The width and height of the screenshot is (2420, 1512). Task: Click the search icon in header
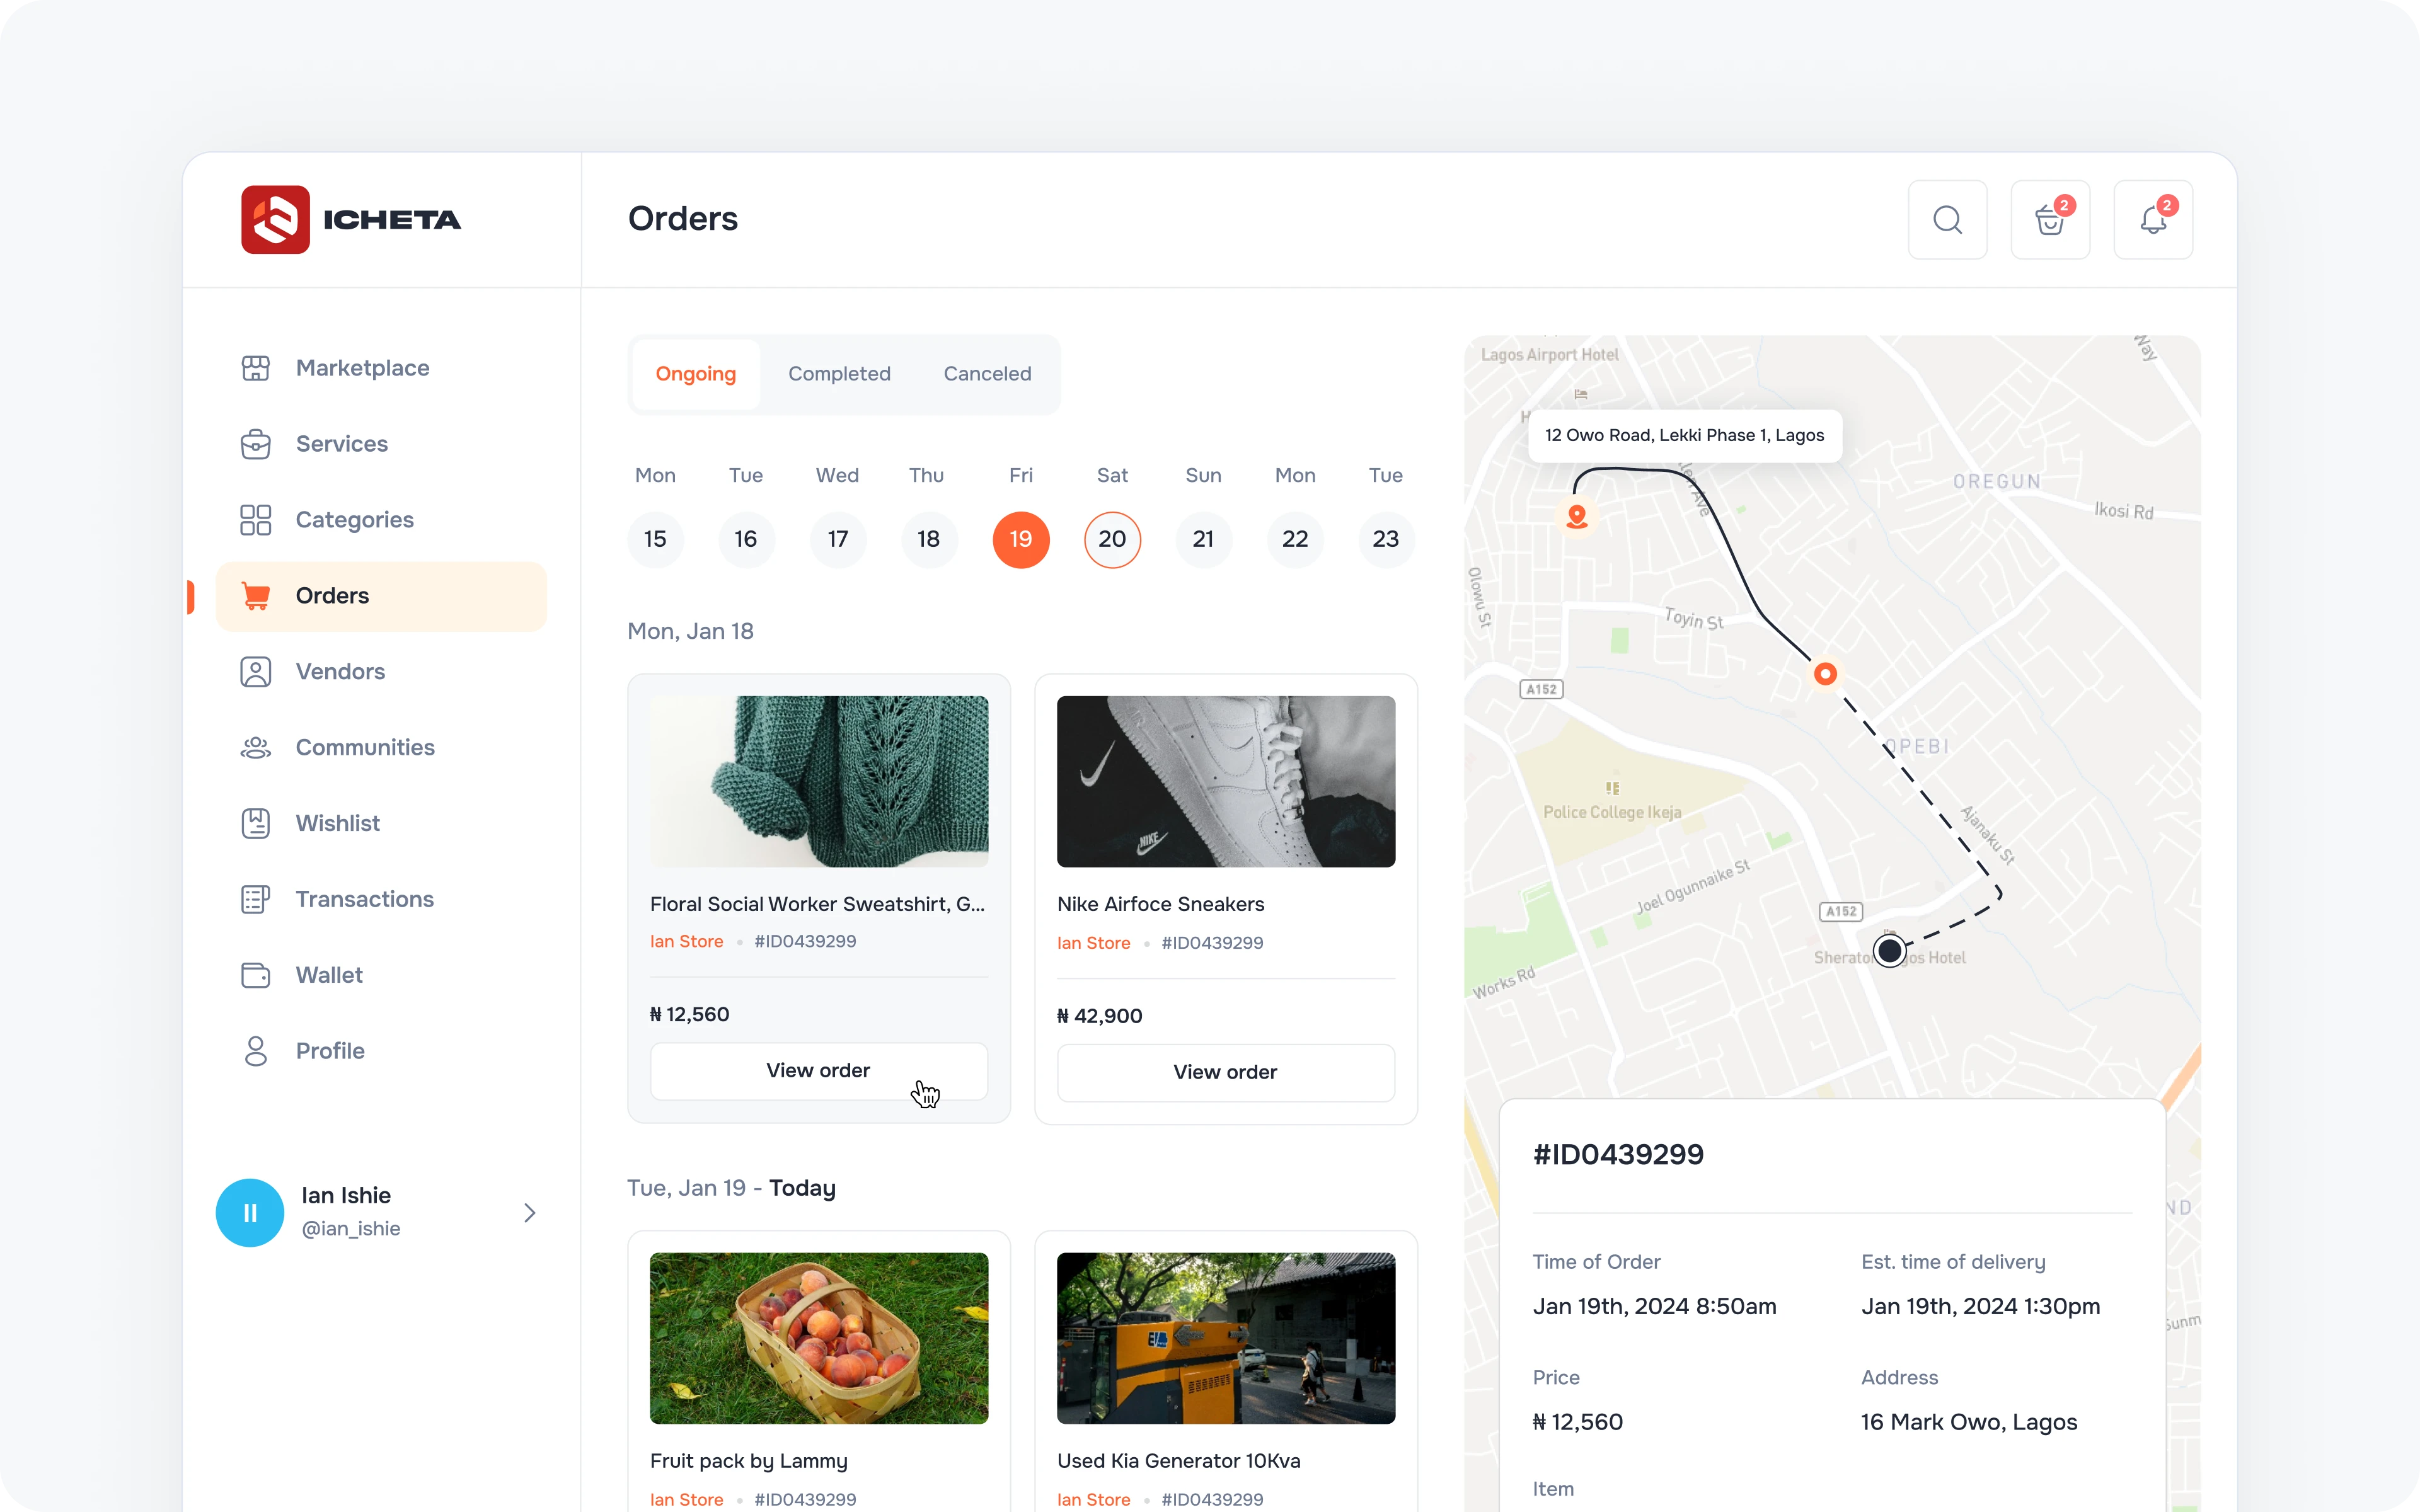(1946, 220)
